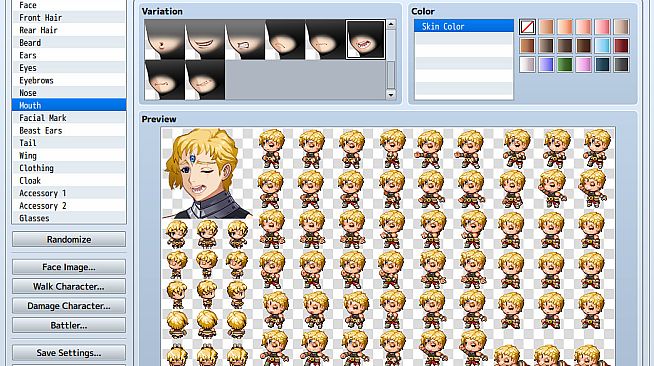Viewport: 654px width, 366px height.
Task: Choose the blue-violet color swatch
Action: [x=546, y=65]
